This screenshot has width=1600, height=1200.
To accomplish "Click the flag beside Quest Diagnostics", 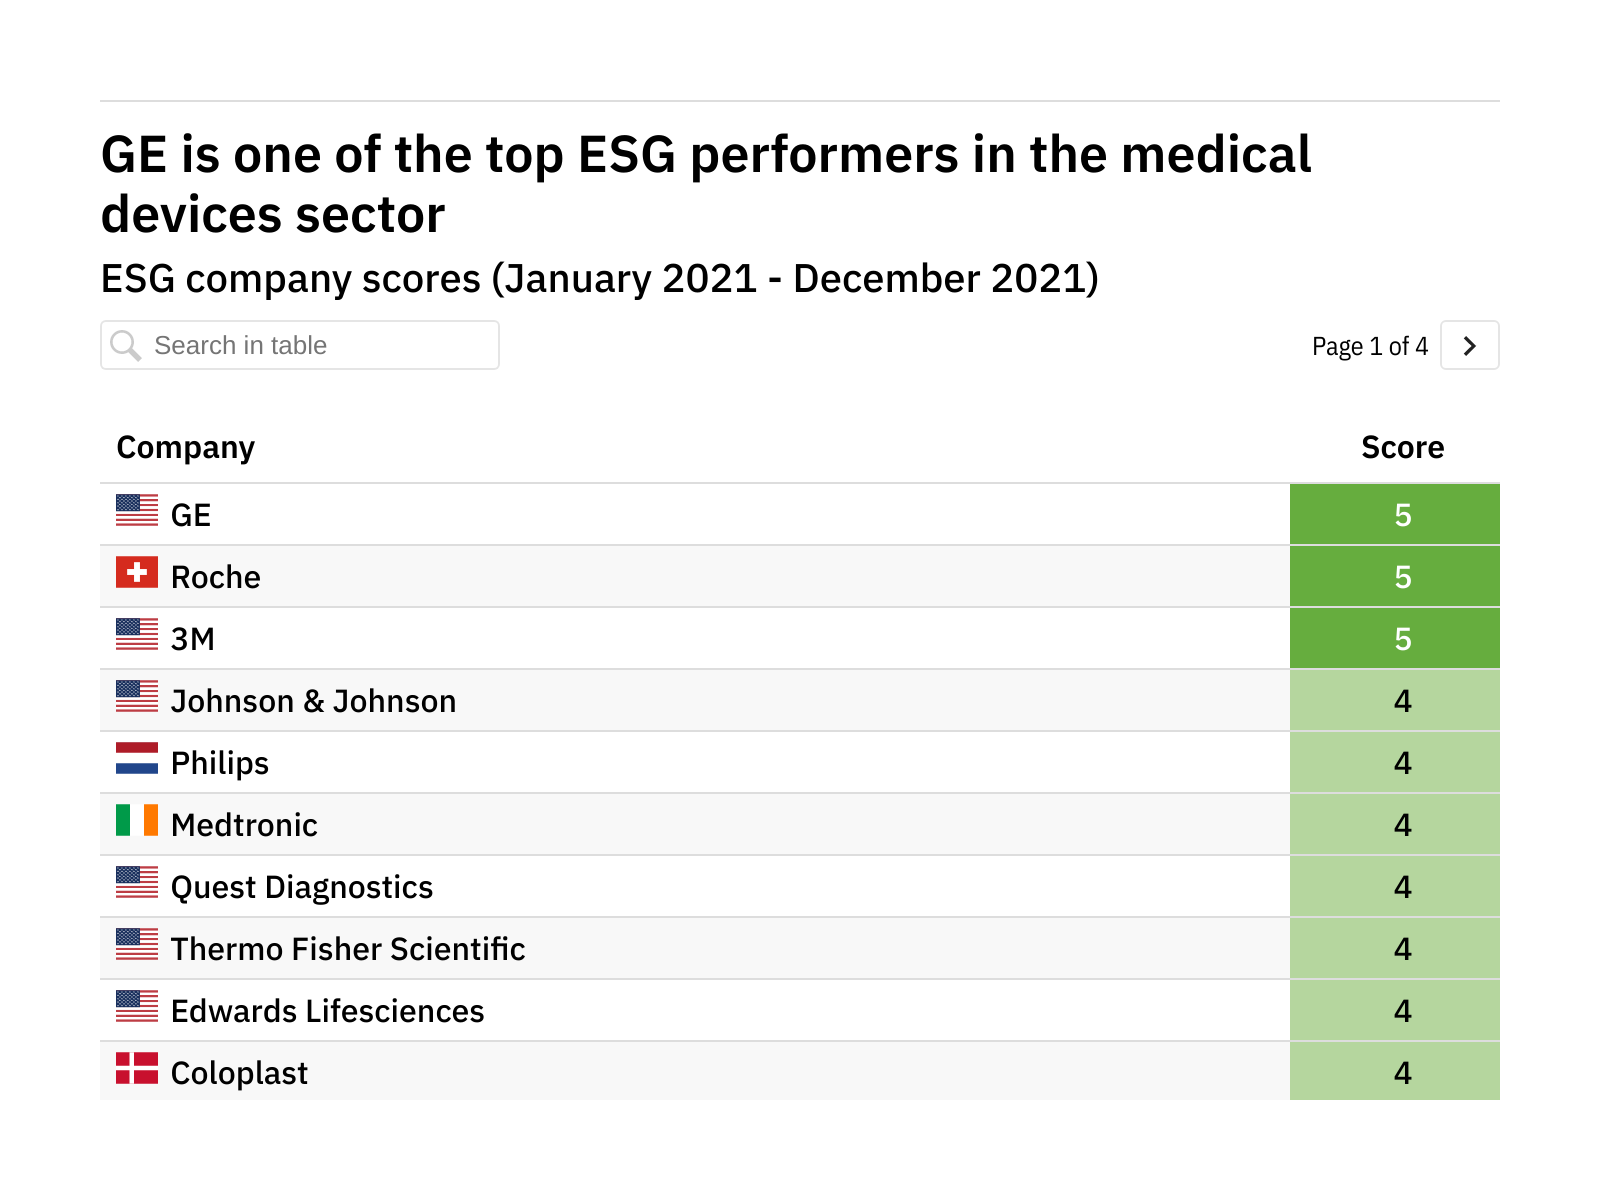I will coord(137,882).
